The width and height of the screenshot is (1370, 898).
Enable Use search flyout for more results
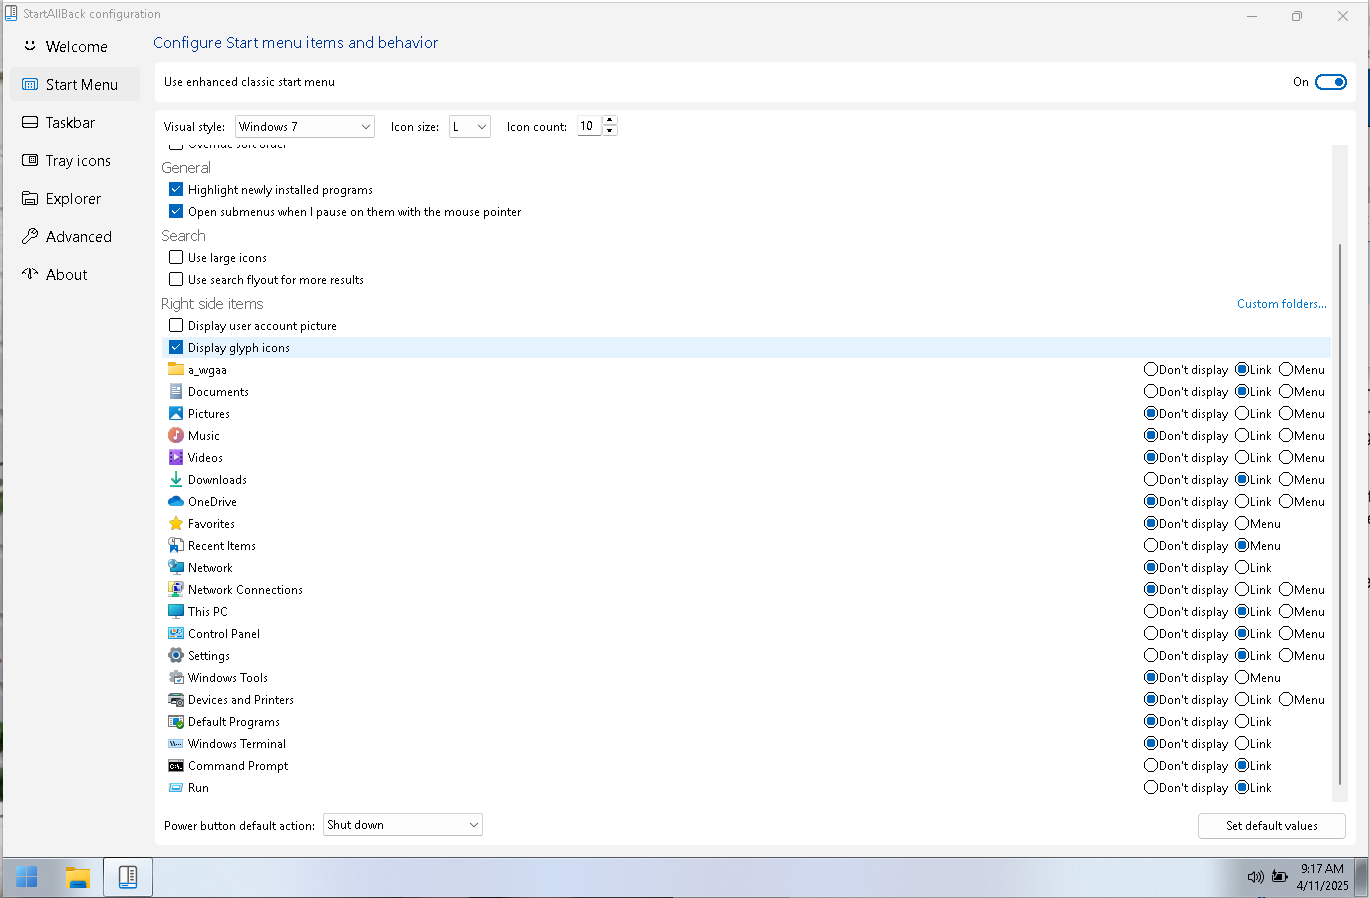coord(176,279)
